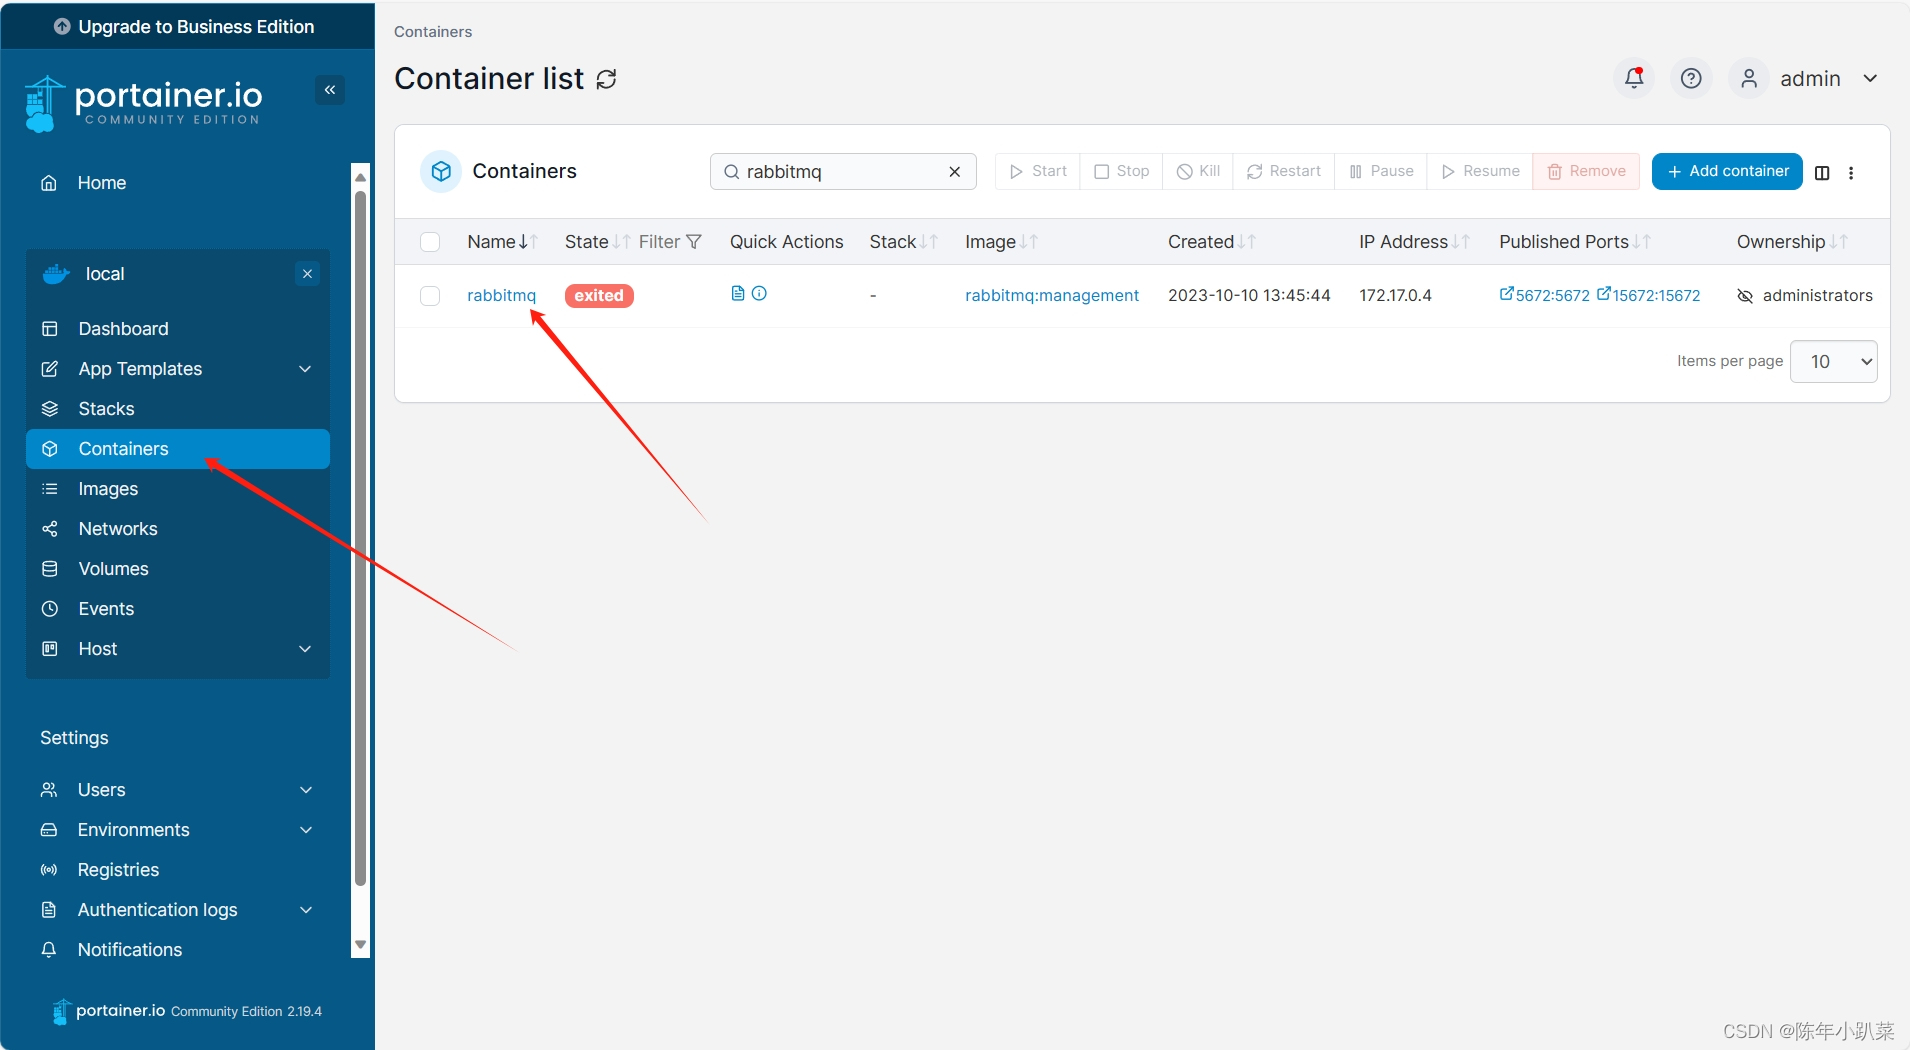The width and height of the screenshot is (1910, 1050).
Task: Check the rabbitmq row checkbox
Action: [430, 296]
